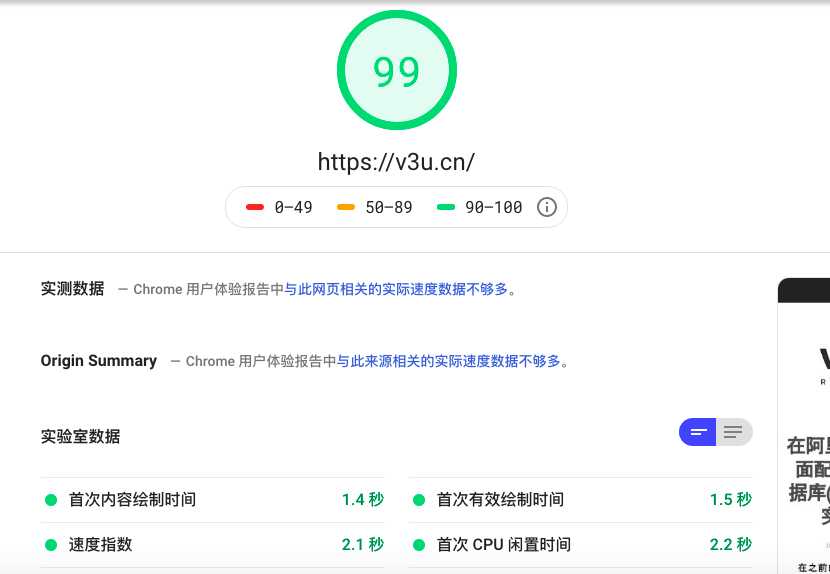Click the 1.4 秒 value
The width and height of the screenshot is (830, 574).
363,499
